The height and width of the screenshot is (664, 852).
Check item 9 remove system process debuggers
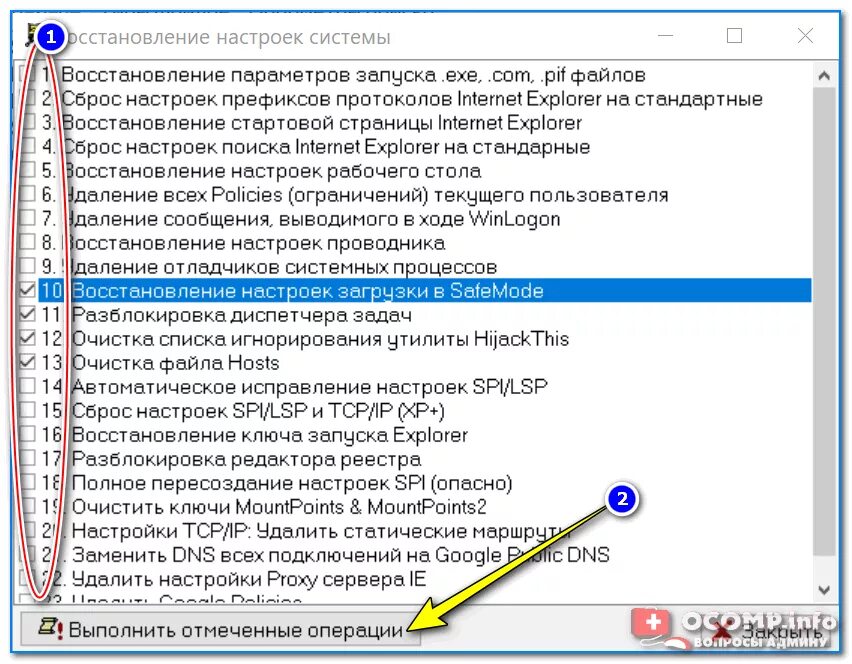(x=27, y=266)
